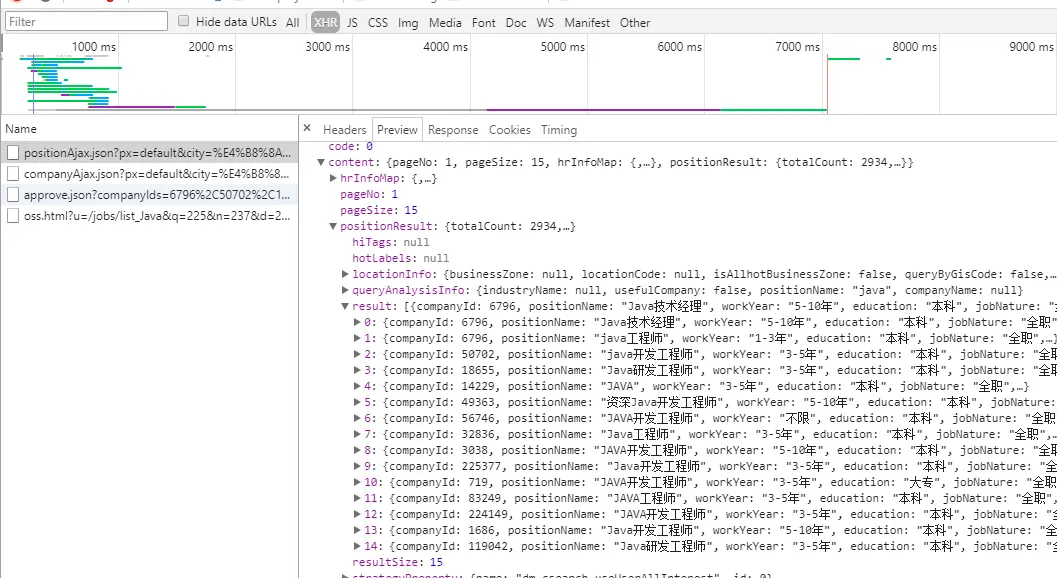This screenshot has height=578, width=1057.
Task: Expand result item 0 (Java技术经理)
Action: pyautogui.click(x=357, y=322)
